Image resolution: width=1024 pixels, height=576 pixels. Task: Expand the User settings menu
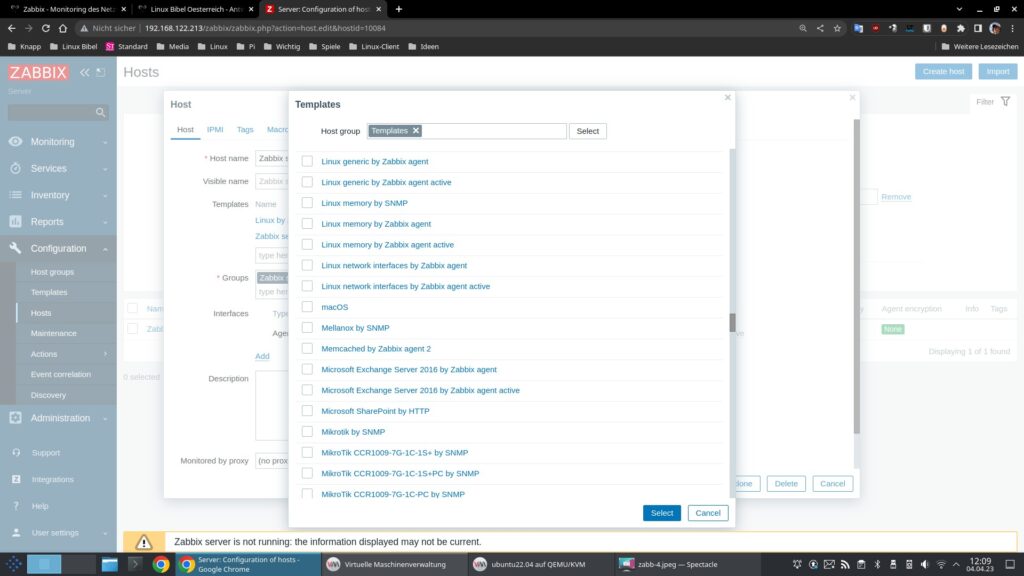coord(105,534)
